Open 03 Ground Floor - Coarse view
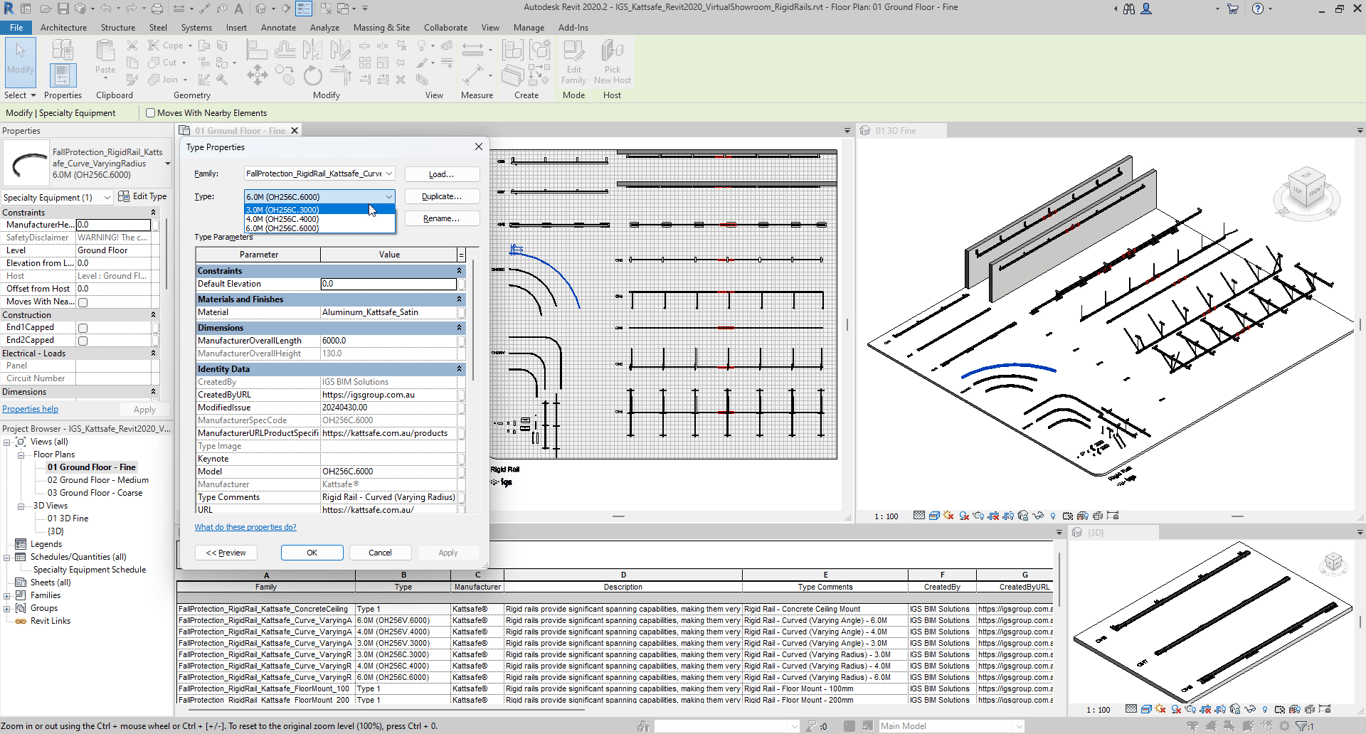This screenshot has width=1366, height=734. click(x=95, y=493)
